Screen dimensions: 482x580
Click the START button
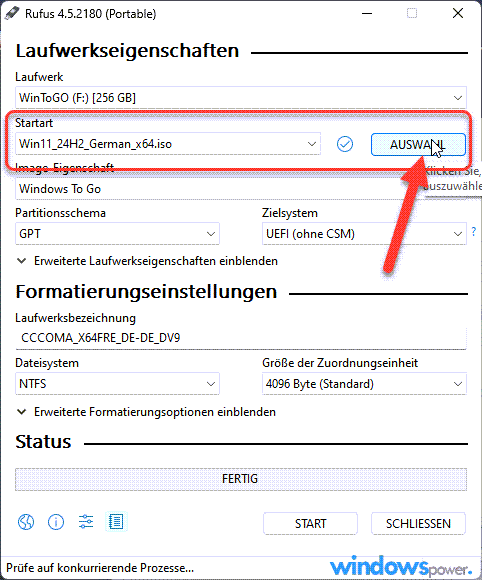310,523
